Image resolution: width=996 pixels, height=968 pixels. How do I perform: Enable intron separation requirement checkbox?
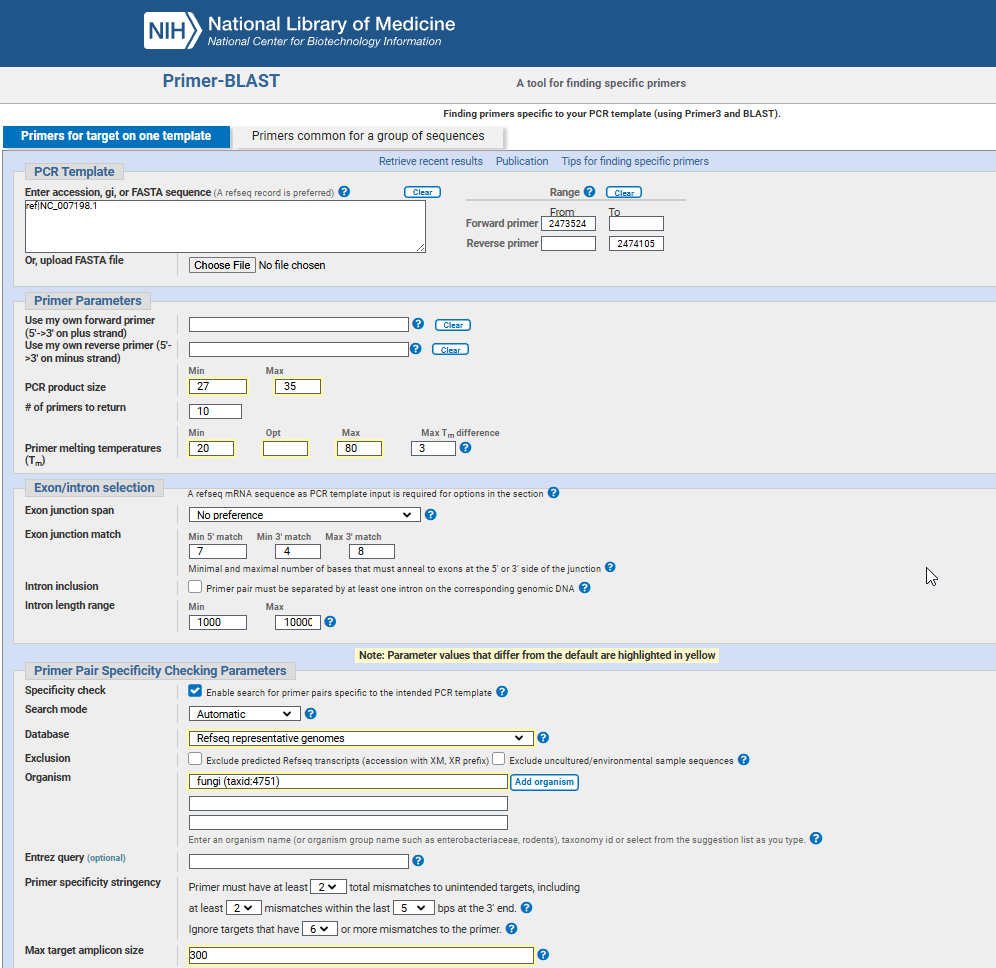[195, 587]
